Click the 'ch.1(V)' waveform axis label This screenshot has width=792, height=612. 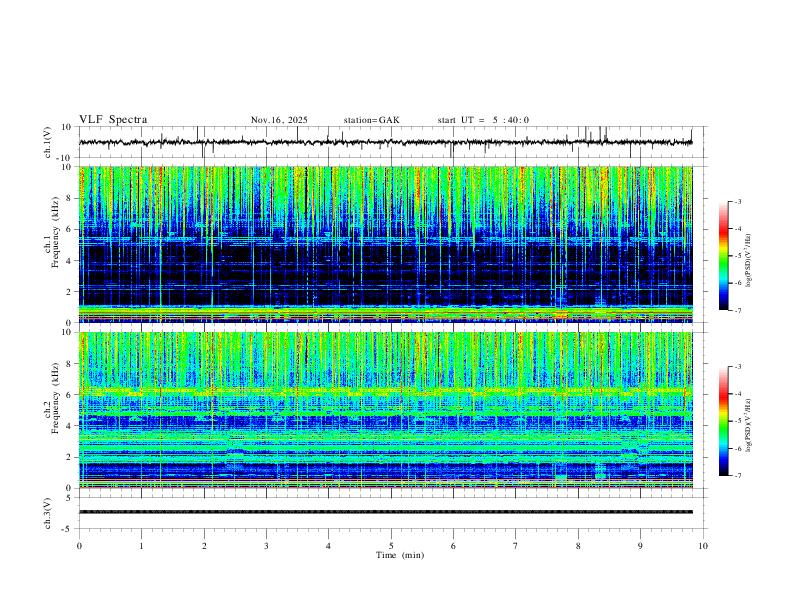[x=48, y=142]
